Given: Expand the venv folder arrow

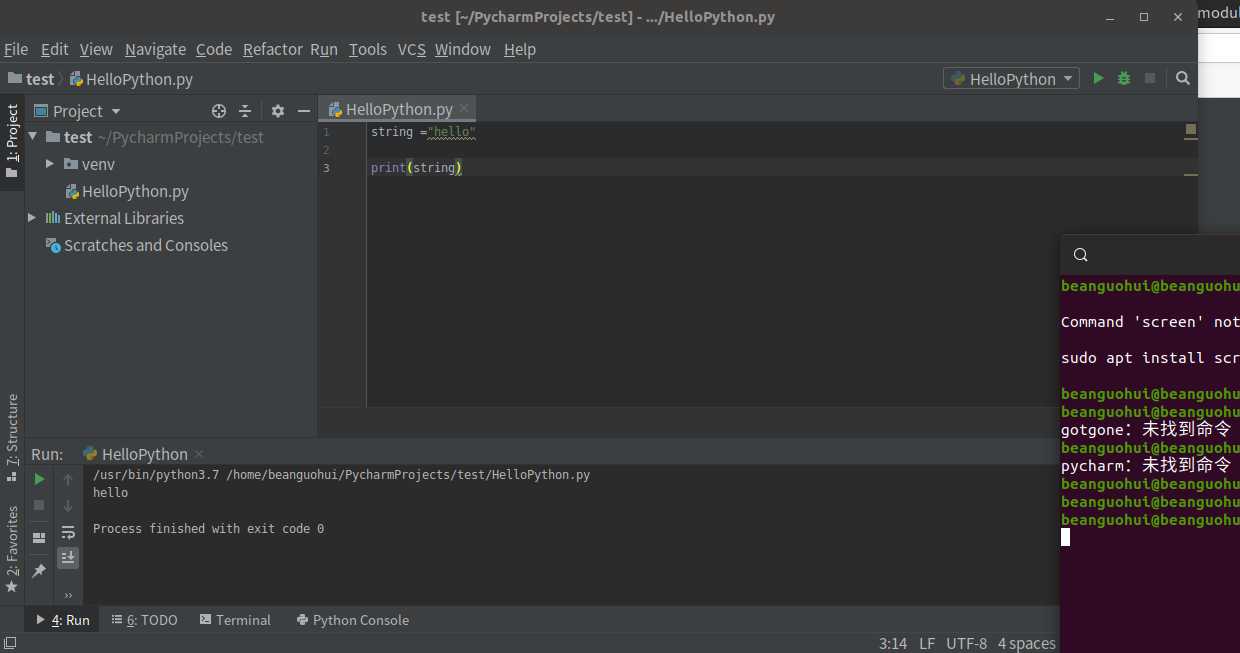Looking at the screenshot, I should click(50, 164).
